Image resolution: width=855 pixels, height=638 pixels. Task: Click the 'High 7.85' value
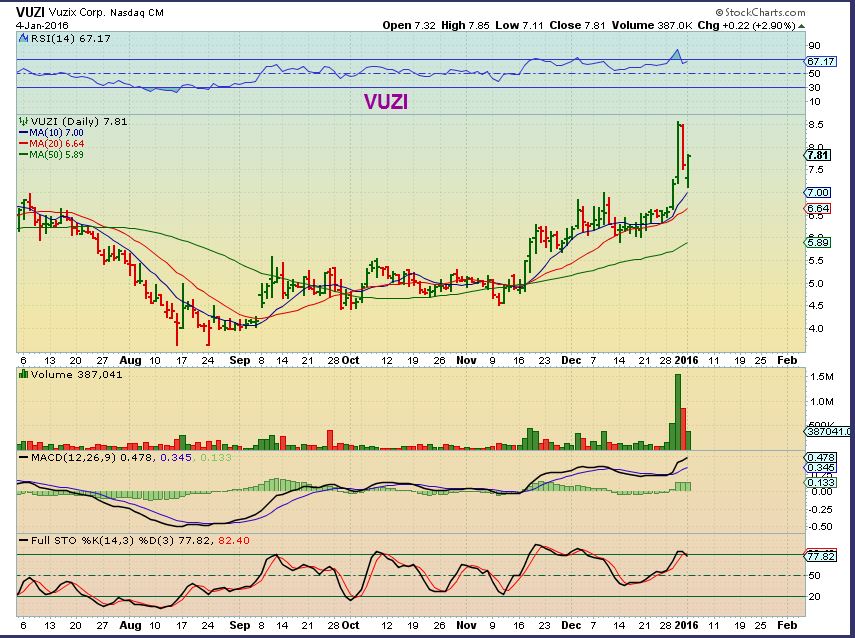(465, 25)
